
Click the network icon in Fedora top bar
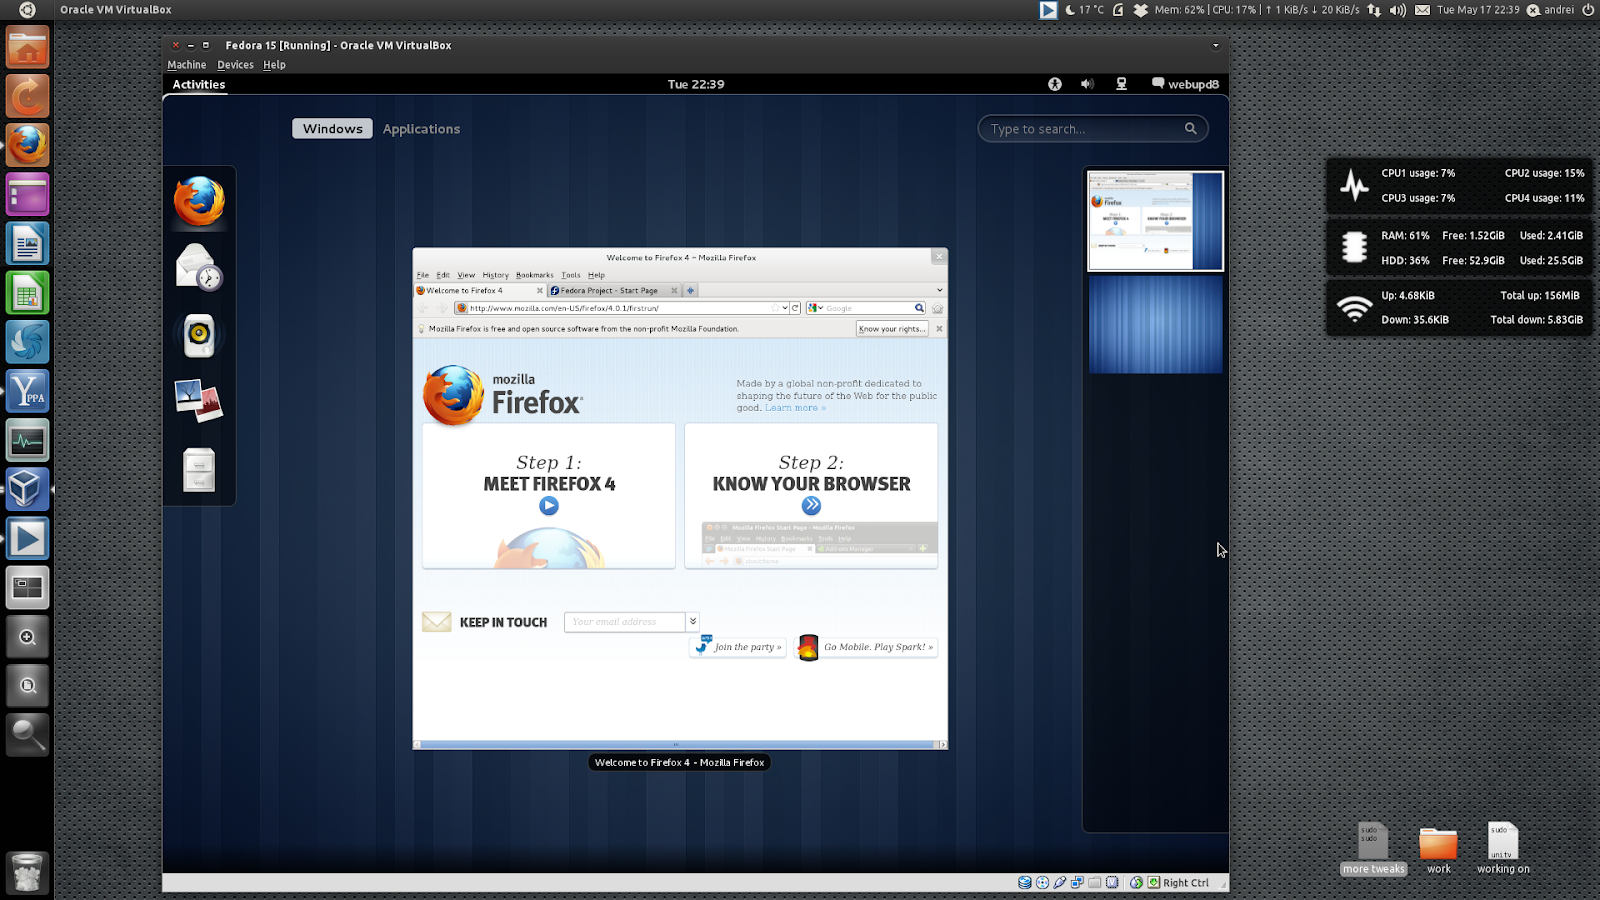[1121, 84]
